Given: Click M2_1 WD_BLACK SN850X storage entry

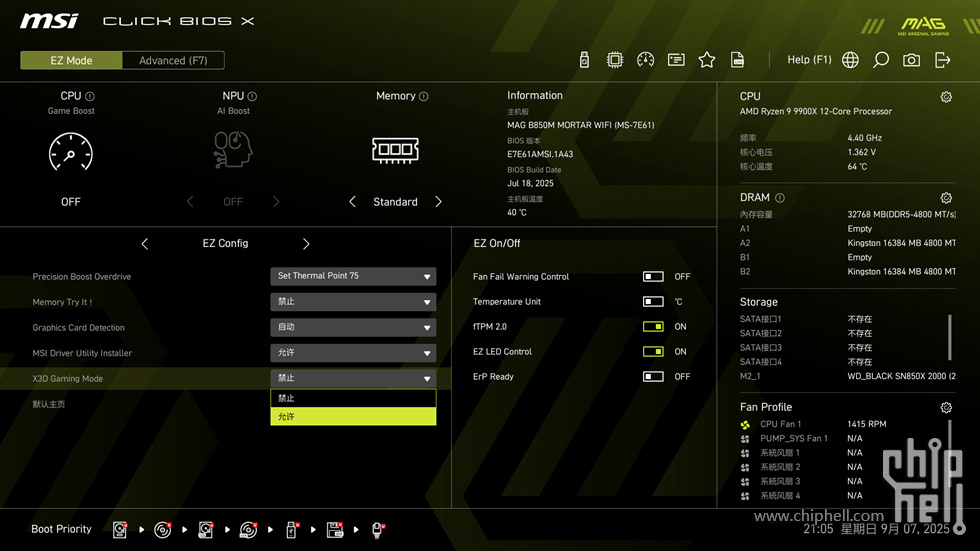Looking at the screenshot, I should click(x=848, y=376).
